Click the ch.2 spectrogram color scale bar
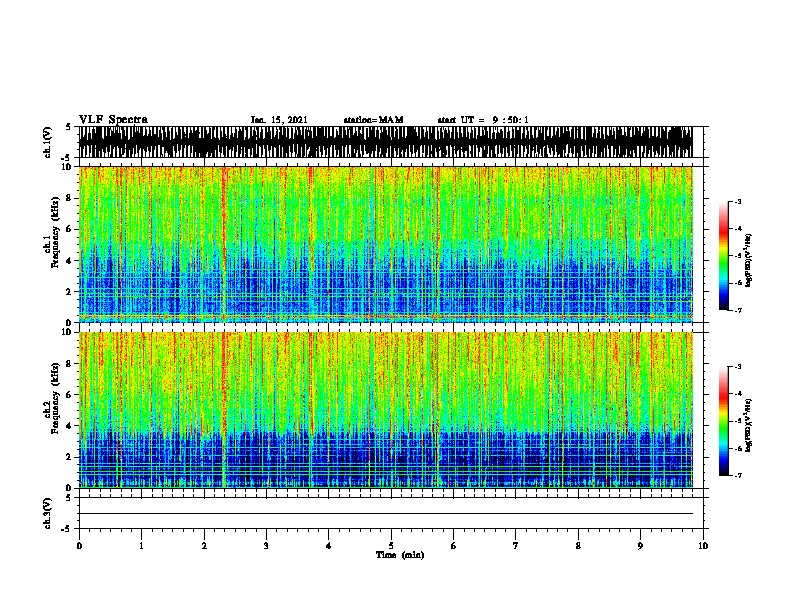Viewport: 792px width, 612px height. (x=724, y=421)
